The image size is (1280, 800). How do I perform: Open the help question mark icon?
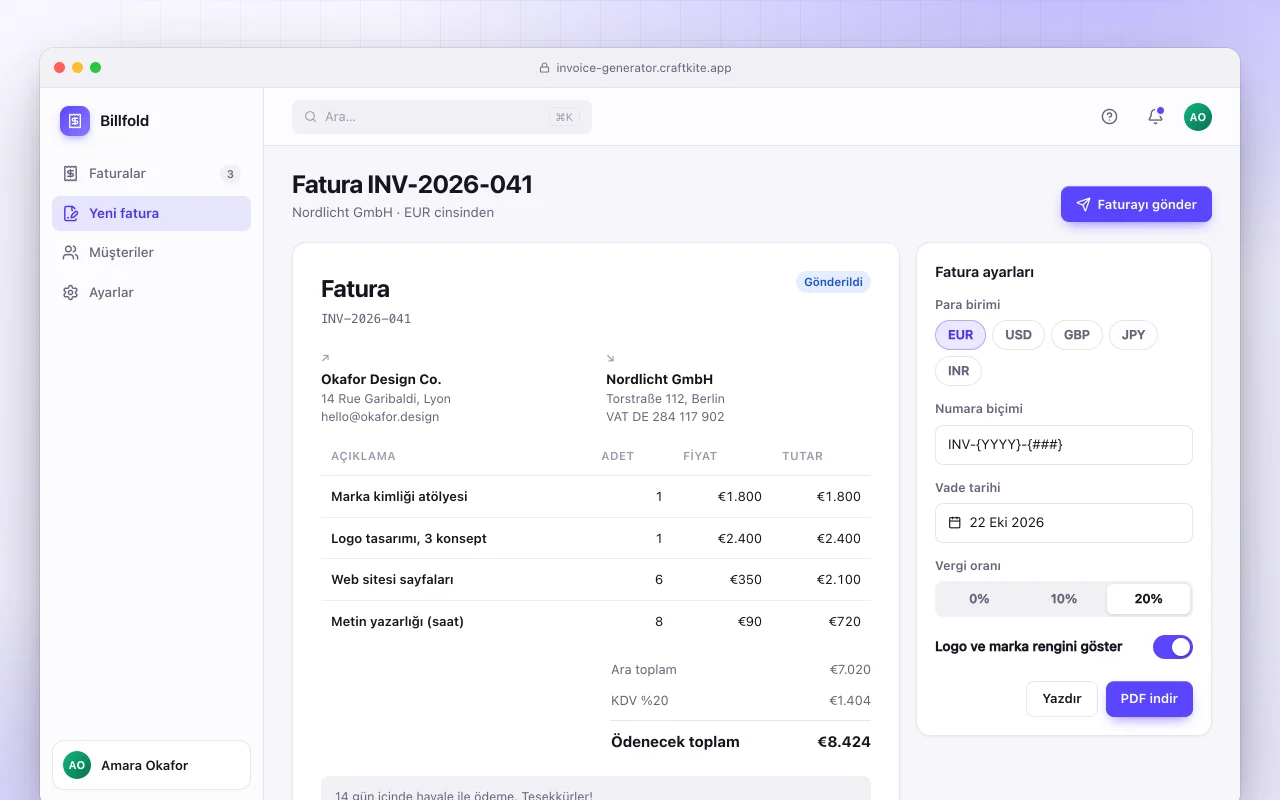(1109, 117)
